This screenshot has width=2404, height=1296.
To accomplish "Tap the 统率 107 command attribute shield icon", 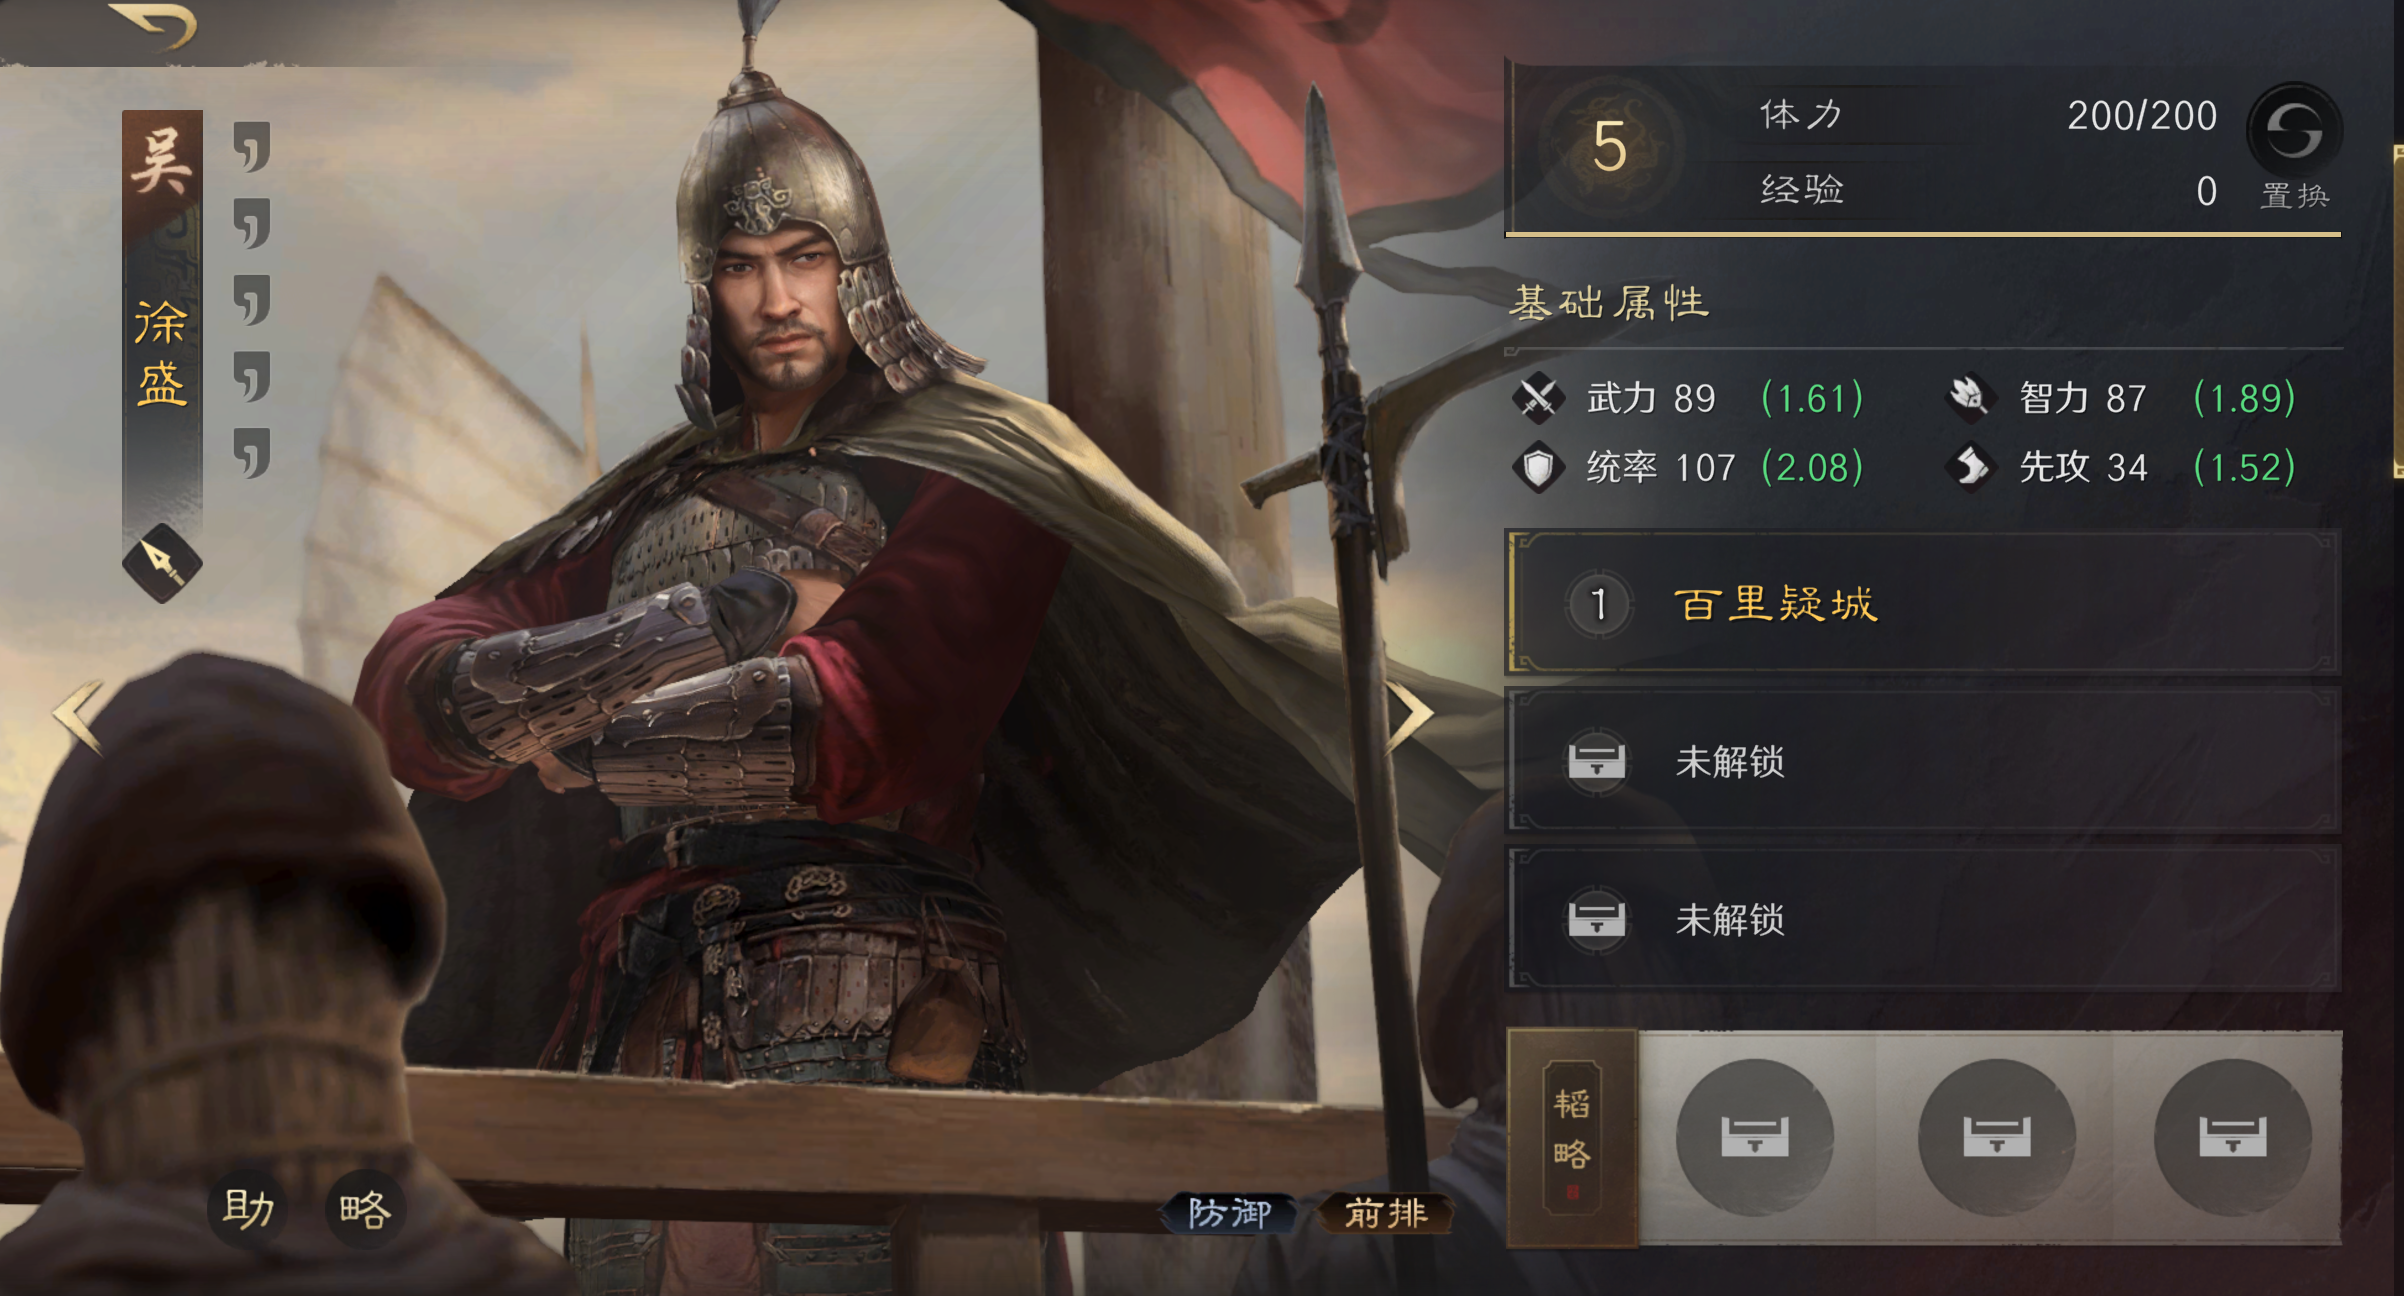I will 1538,467.
